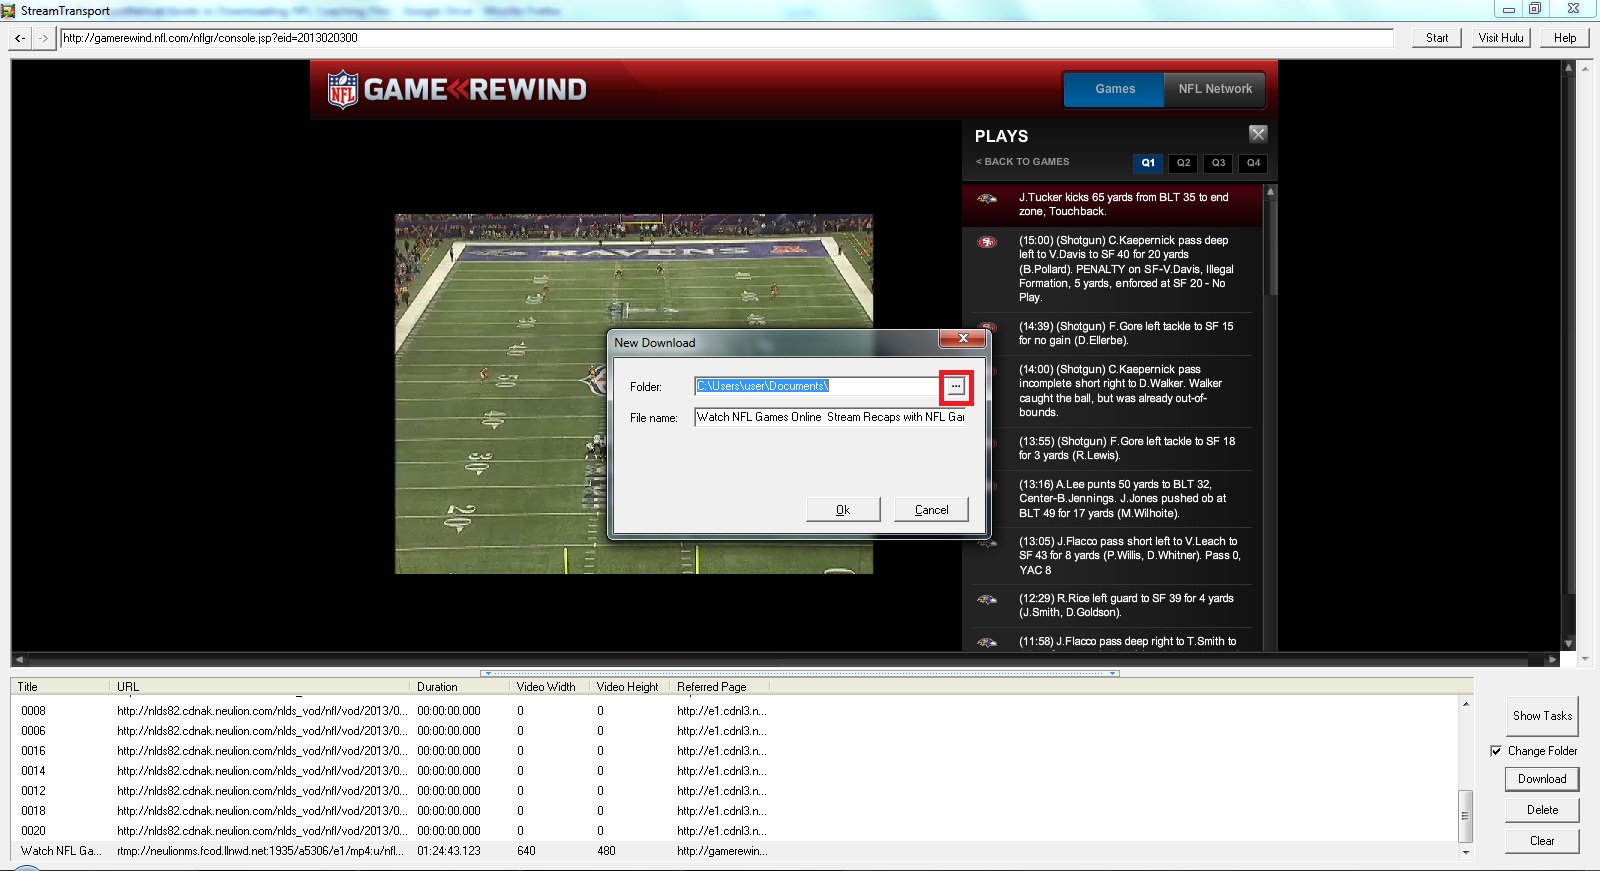The image size is (1600, 871).
Task: Click Ravens icon beside the (12:29) R.Rice play
Action: click(x=987, y=600)
